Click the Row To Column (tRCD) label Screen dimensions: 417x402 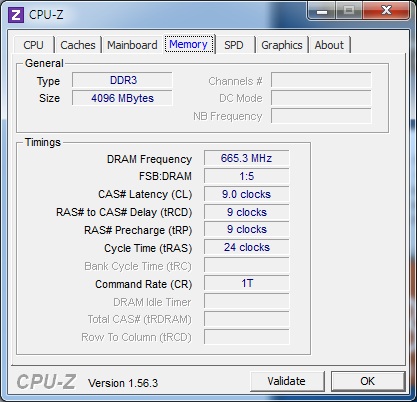point(137,337)
